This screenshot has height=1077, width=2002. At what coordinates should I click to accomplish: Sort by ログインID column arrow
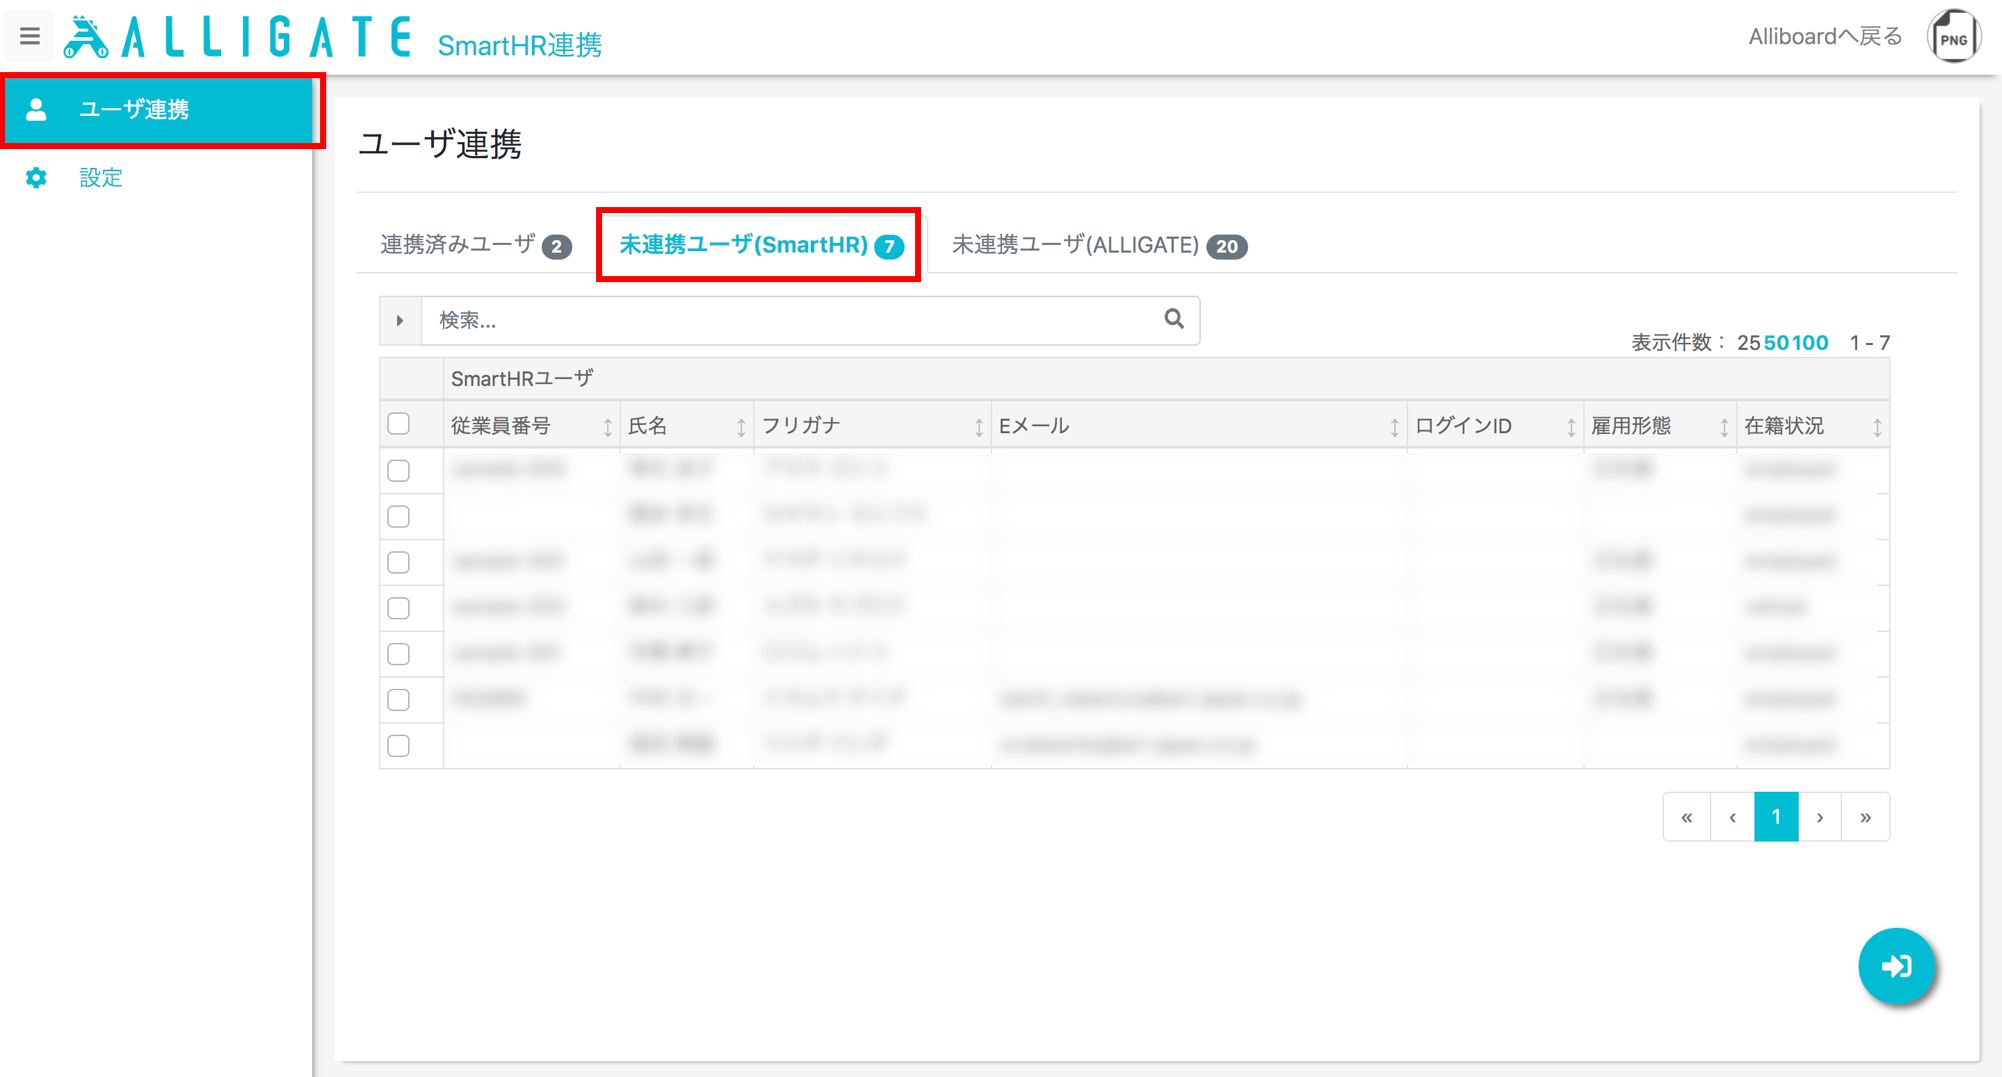click(x=1571, y=427)
